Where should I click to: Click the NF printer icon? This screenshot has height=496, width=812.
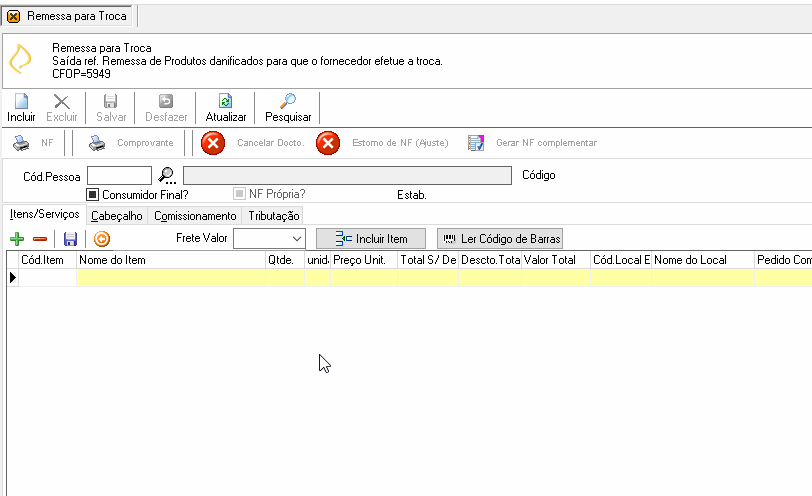(x=21, y=143)
